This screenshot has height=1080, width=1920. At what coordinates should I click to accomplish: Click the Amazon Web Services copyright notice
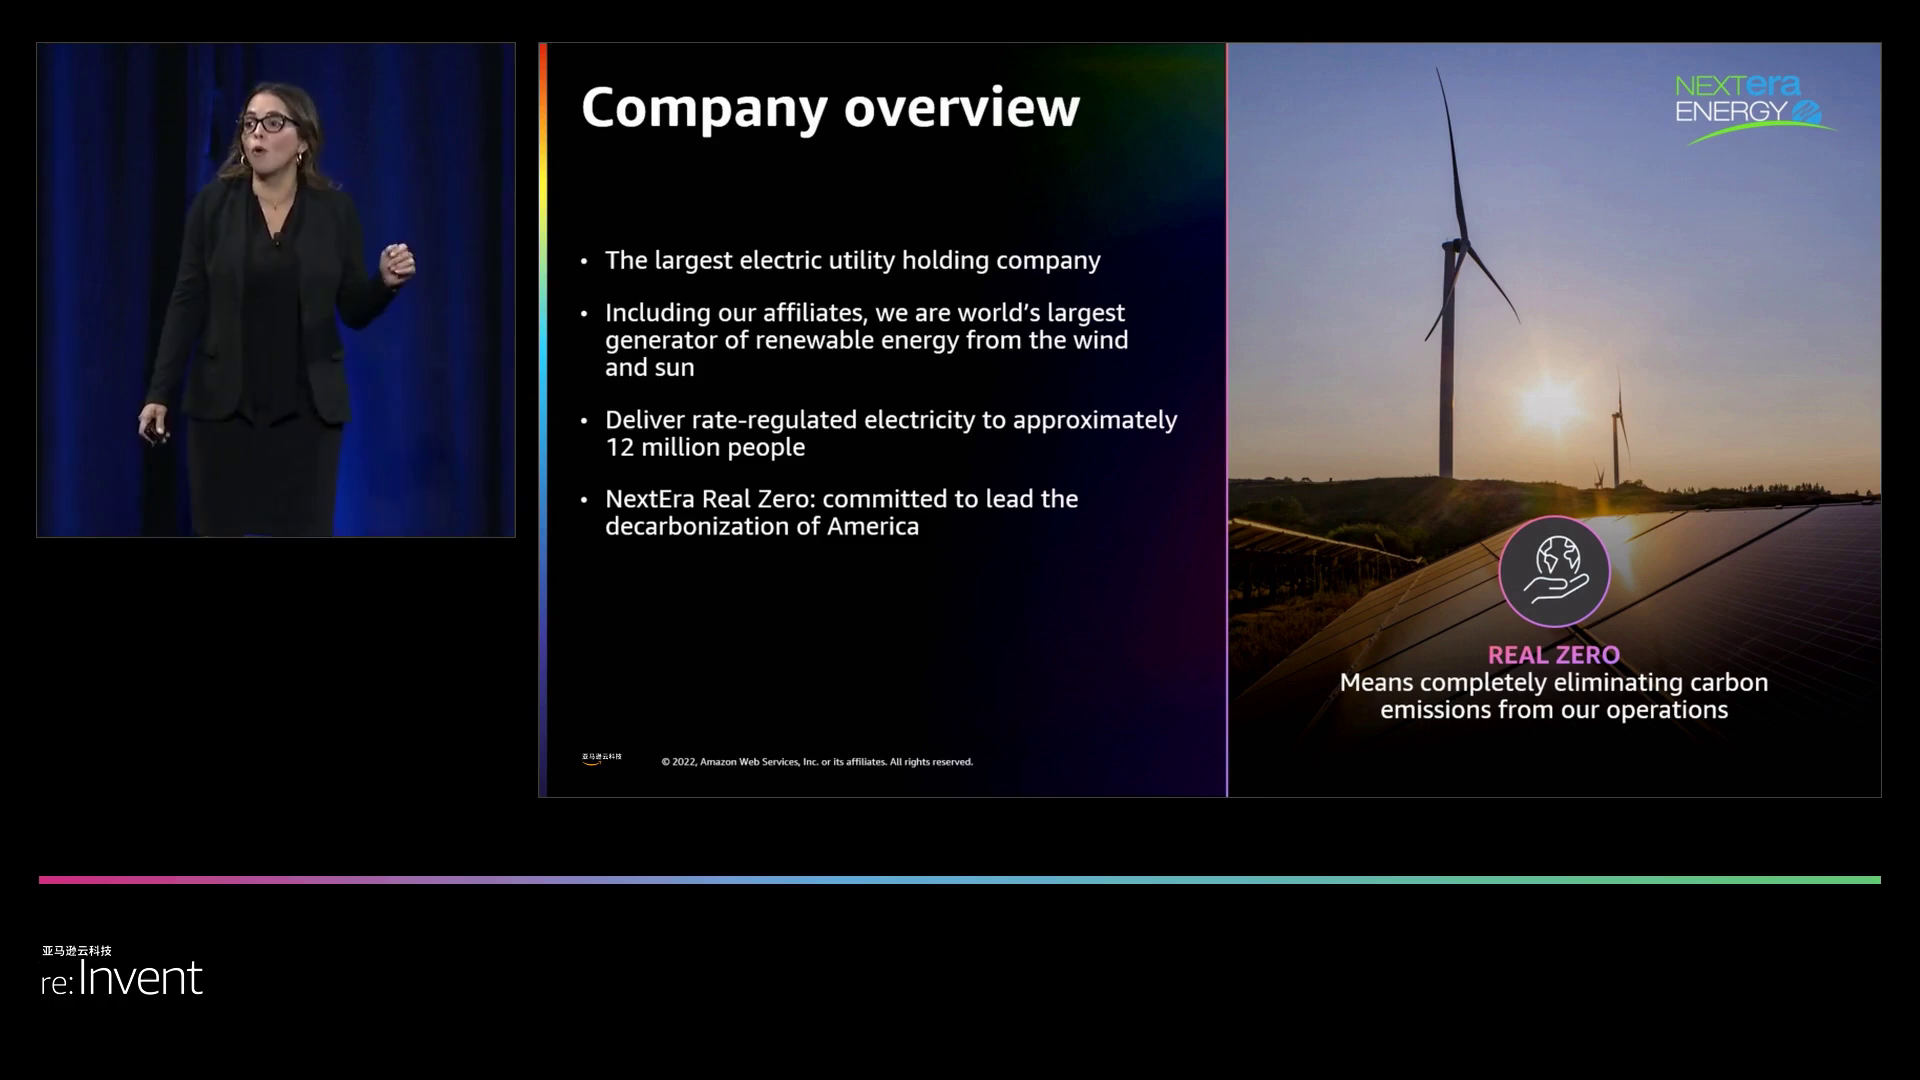[816, 762]
